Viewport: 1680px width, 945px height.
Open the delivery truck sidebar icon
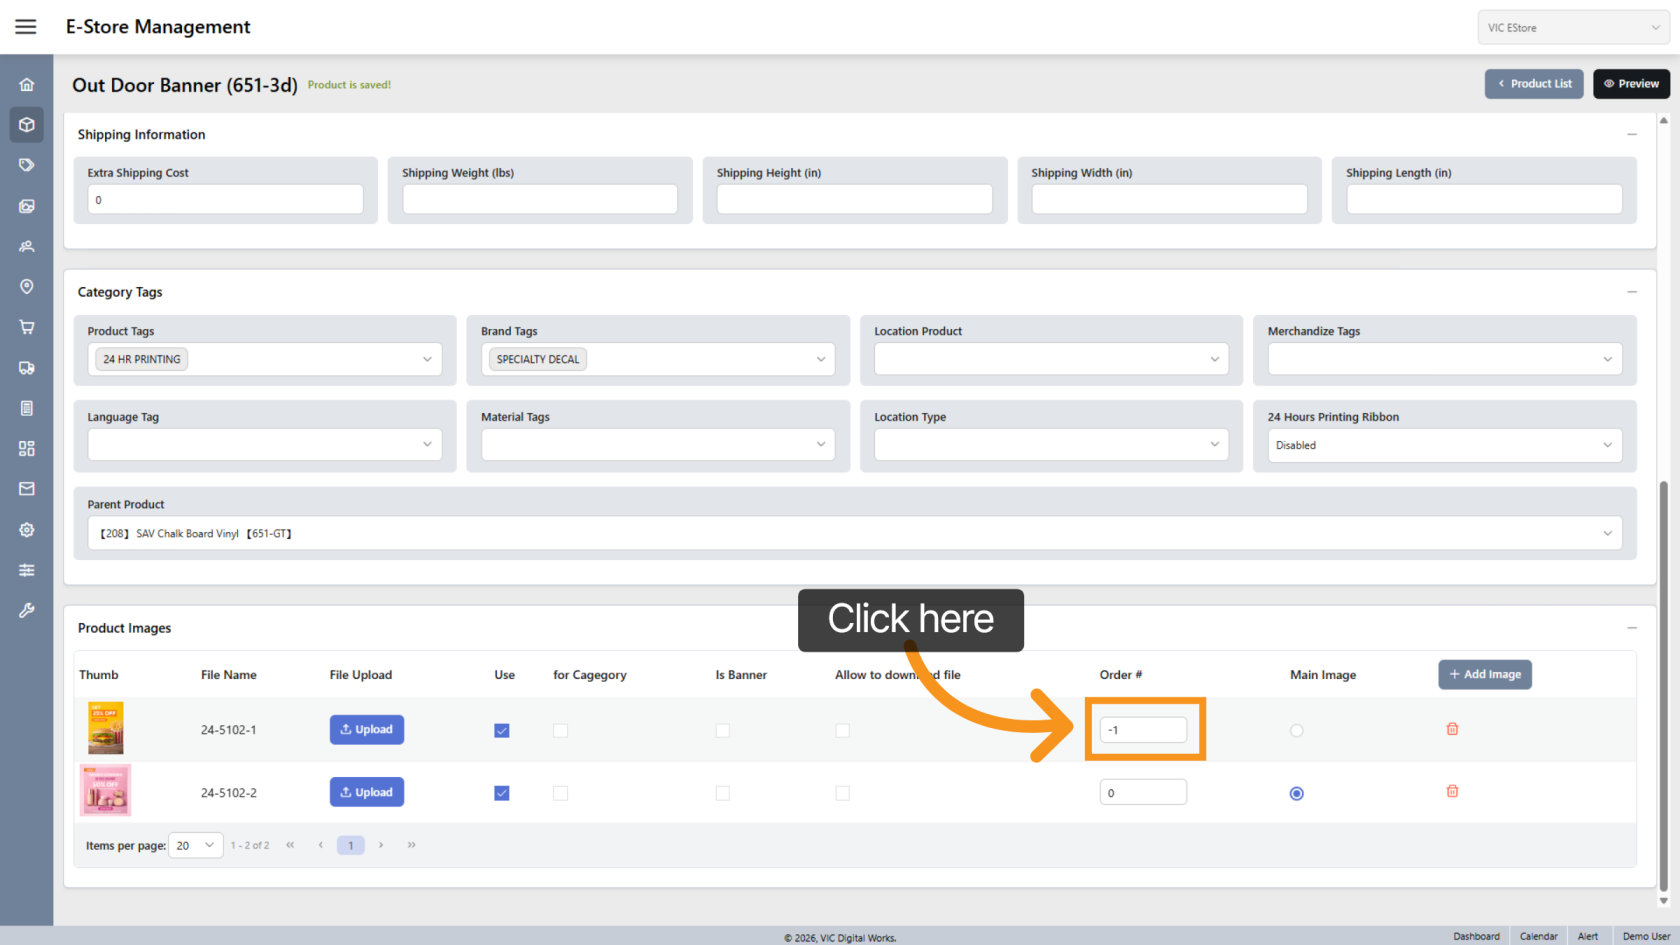27,368
